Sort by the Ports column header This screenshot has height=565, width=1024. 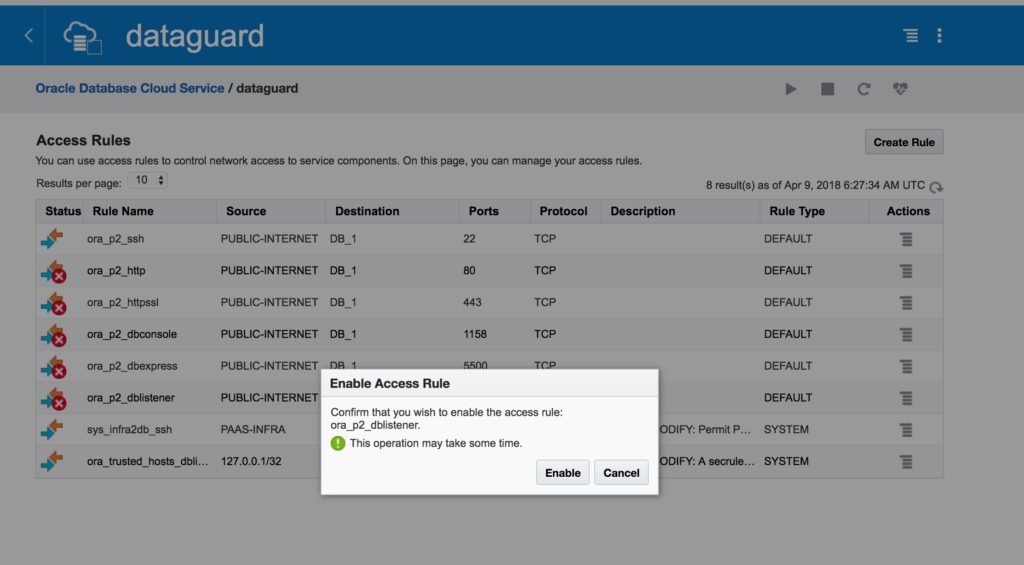[x=484, y=211]
